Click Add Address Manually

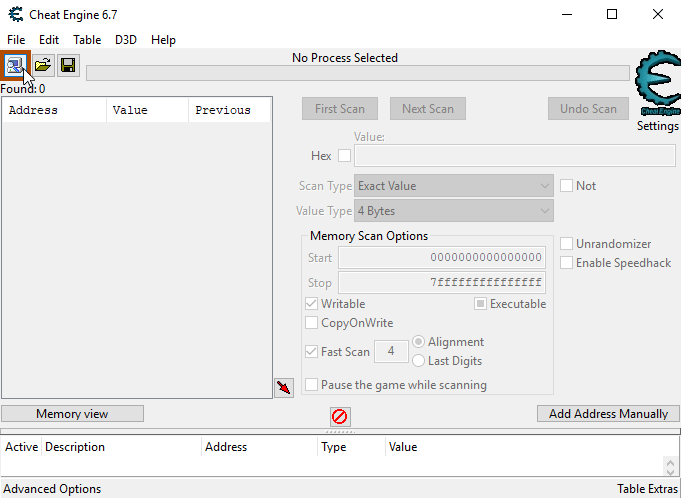(608, 414)
